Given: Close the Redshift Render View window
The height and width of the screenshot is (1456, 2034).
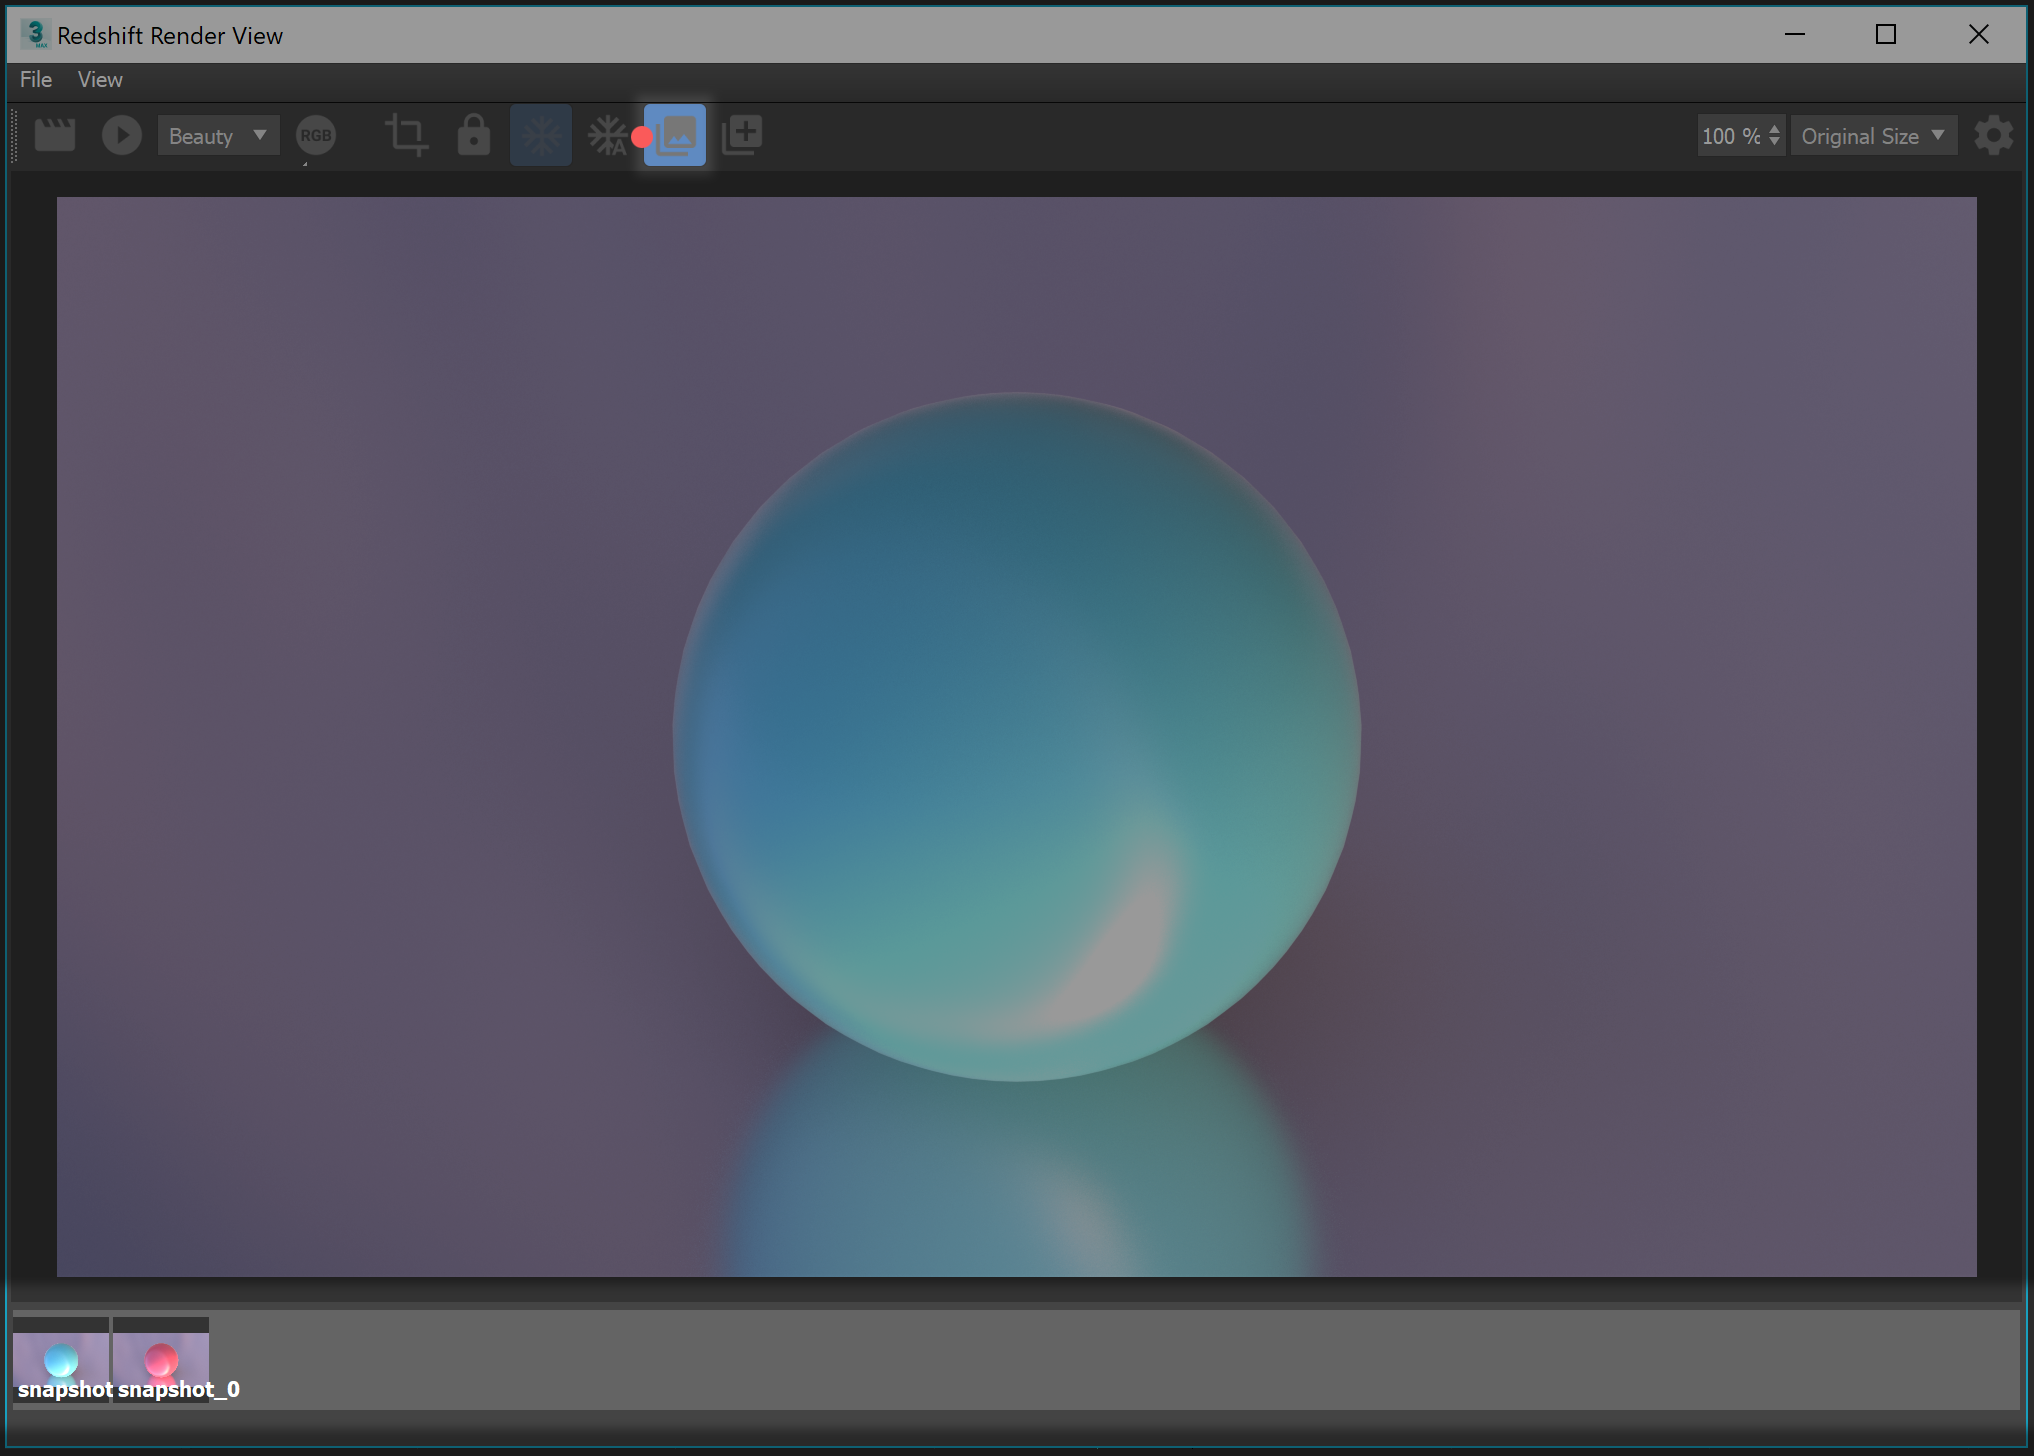Looking at the screenshot, I should [1978, 34].
